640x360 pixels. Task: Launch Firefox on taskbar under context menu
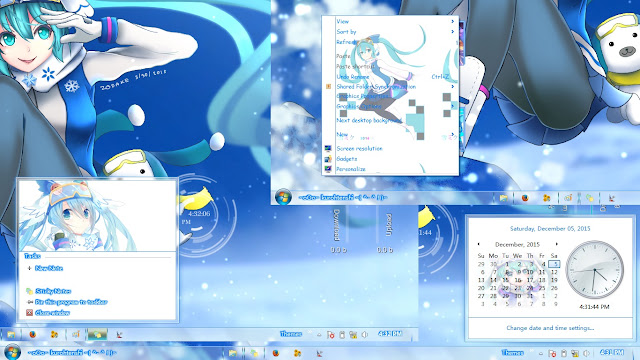click(x=525, y=198)
